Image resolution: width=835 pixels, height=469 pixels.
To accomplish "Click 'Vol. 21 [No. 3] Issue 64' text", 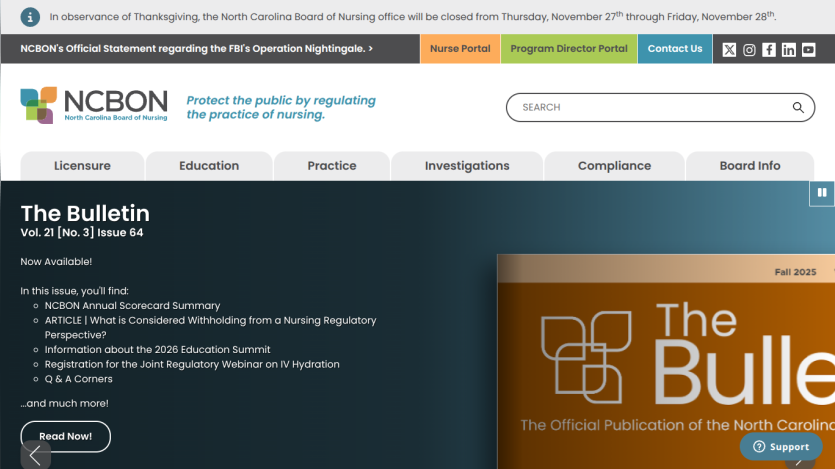I will tap(81, 233).
